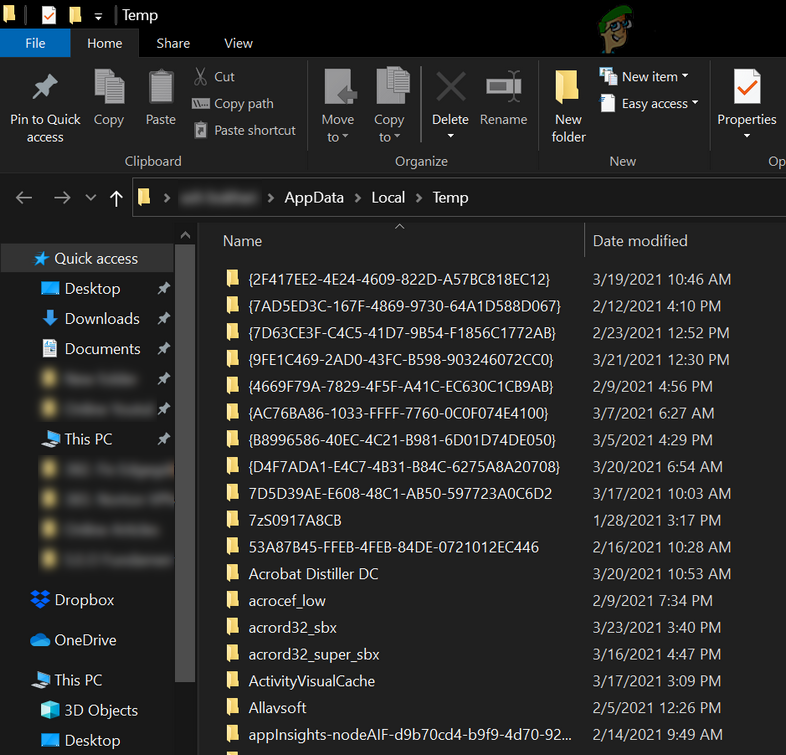Open the File menu tab
Screen dimensions: 786x755
point(35,43)
